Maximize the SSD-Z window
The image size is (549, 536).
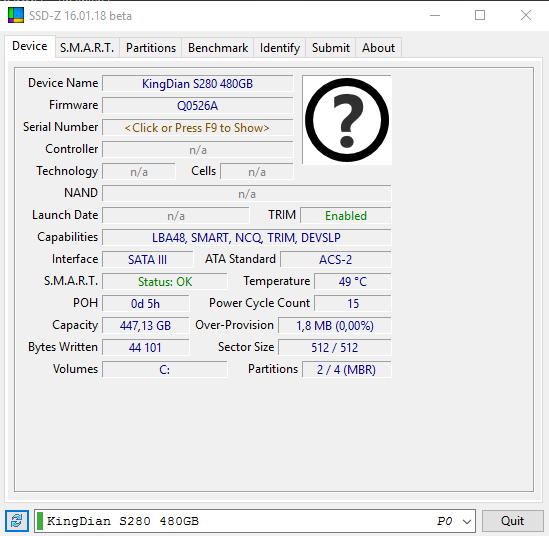click(x=480, y=15)
